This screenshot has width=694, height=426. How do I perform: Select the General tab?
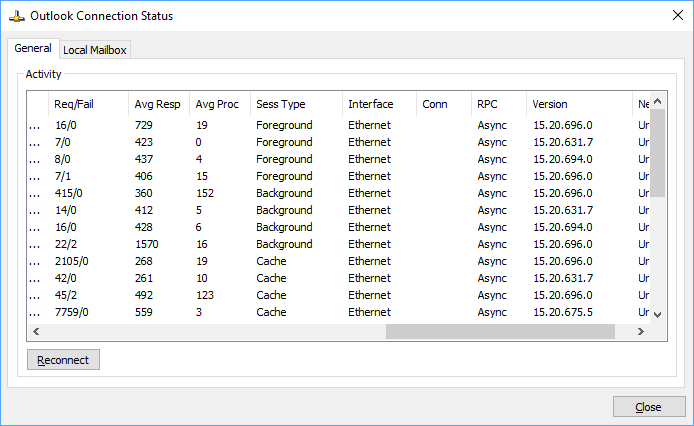click(x=33, y=49)
